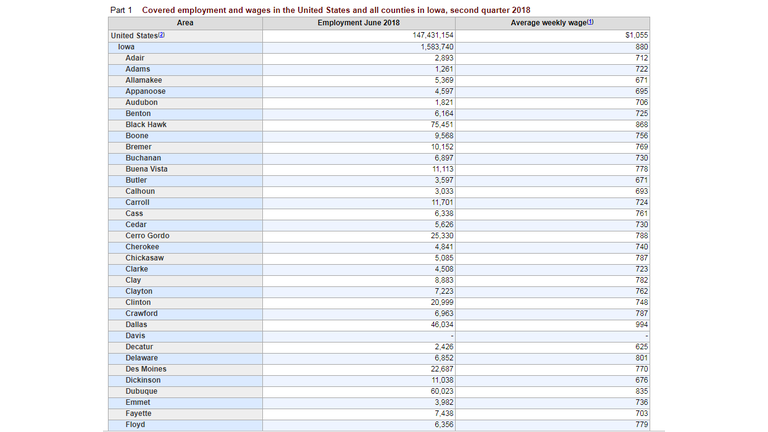768x432 pixels.
Task: Click Dubuque employment value 60,023
Action: (441, 391)
